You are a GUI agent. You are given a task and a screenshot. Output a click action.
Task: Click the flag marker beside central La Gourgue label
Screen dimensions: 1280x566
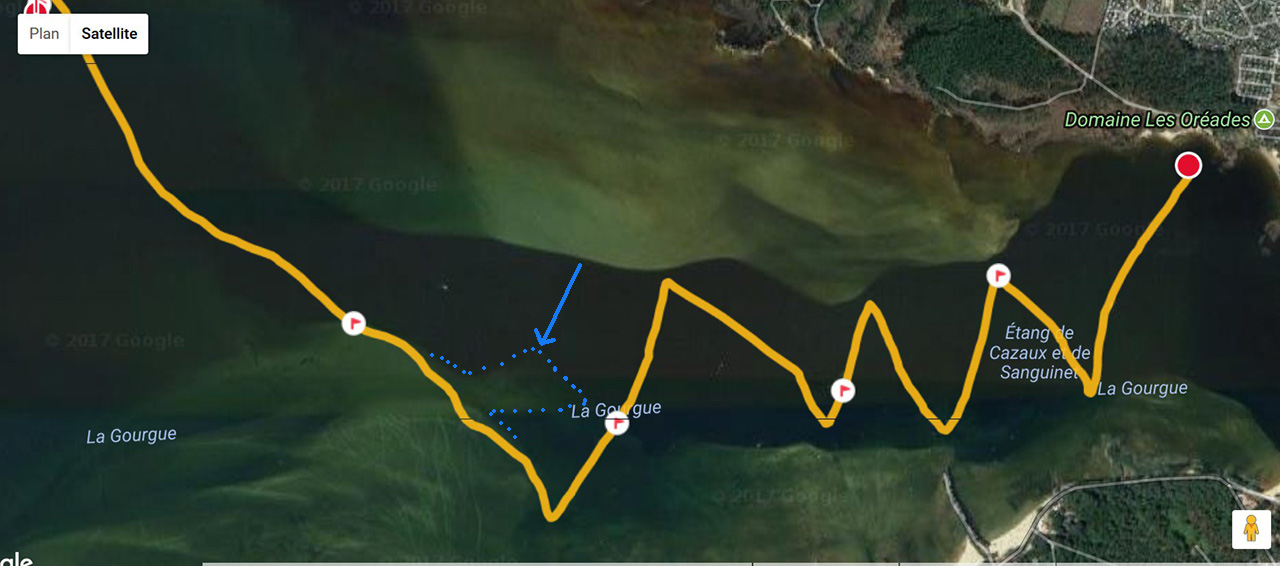pyautogui.click(x=617, y=424)
